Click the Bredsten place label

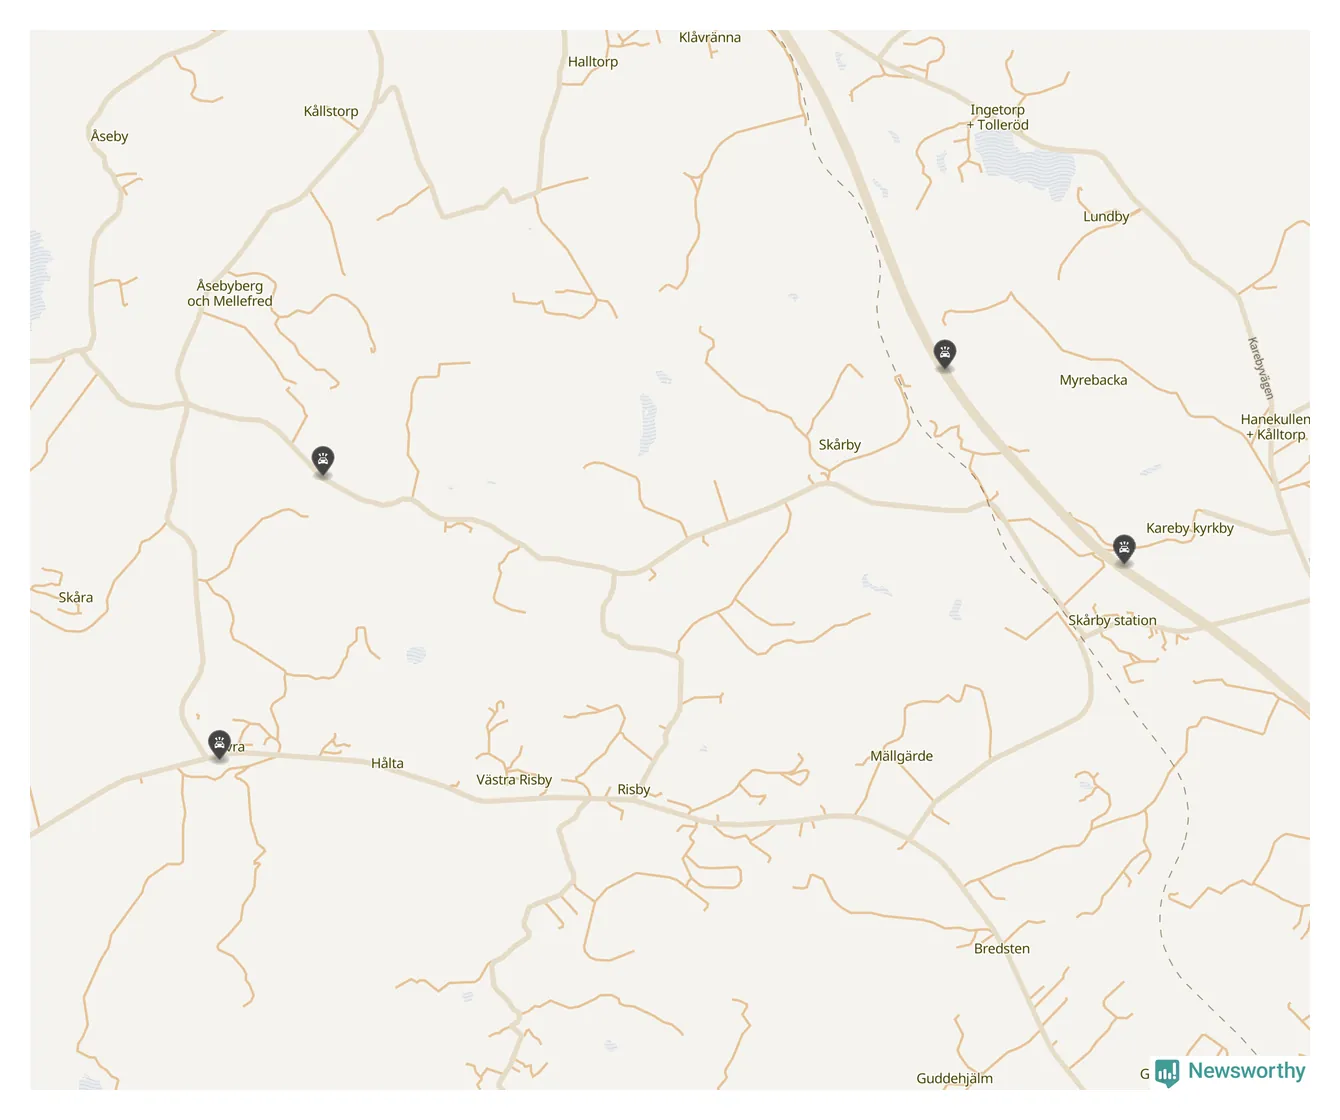point(1002,949)
